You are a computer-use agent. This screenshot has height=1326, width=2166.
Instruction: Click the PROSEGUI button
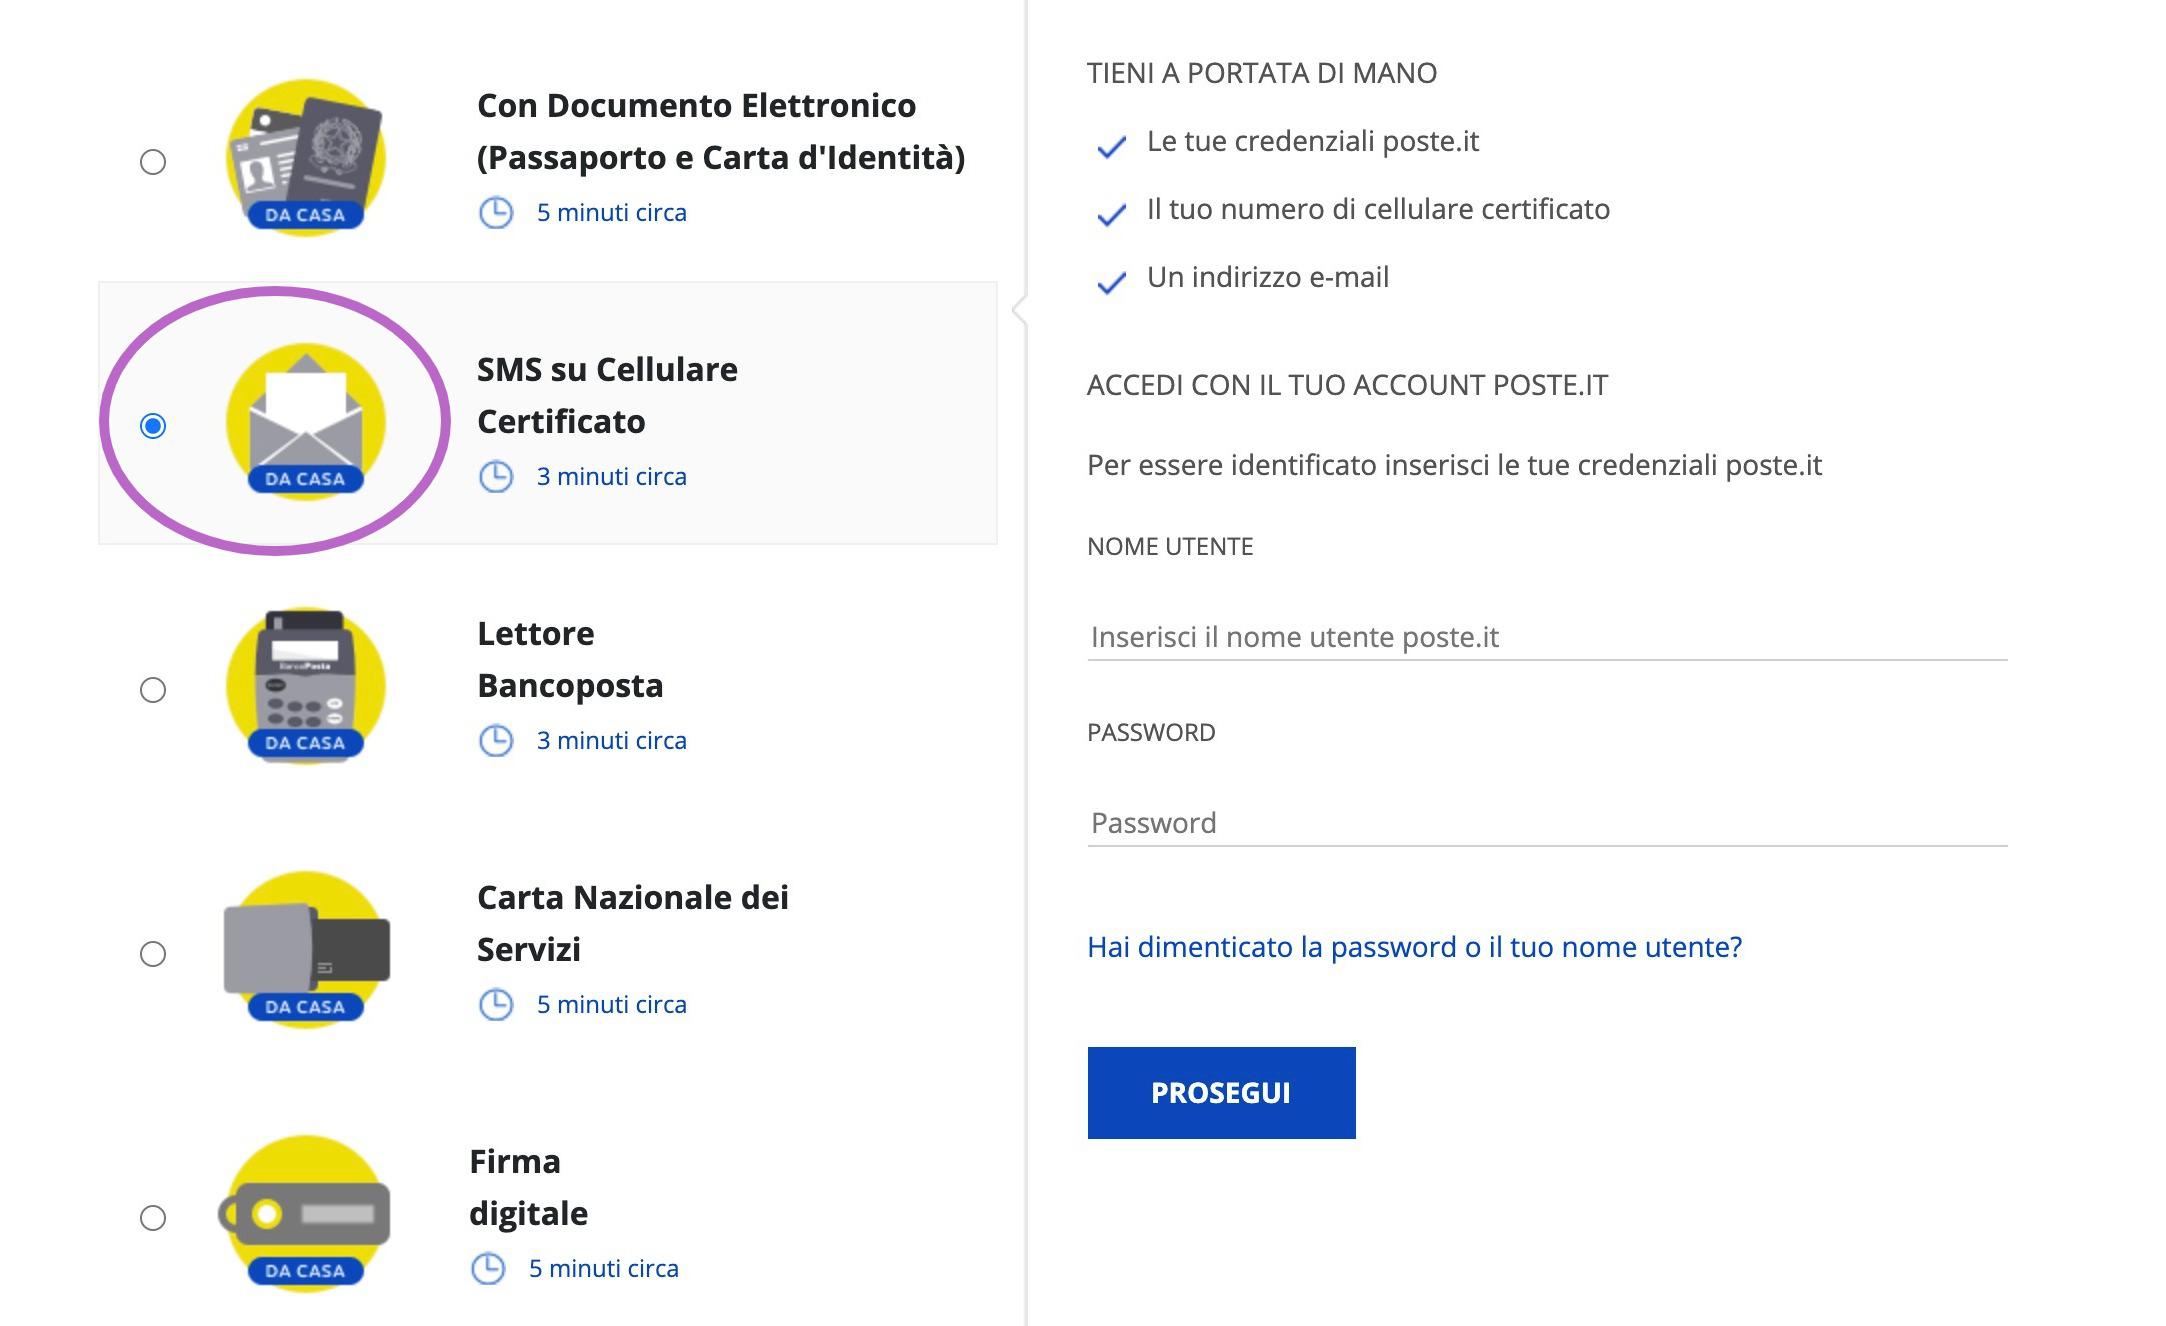coord(1221,1093)
